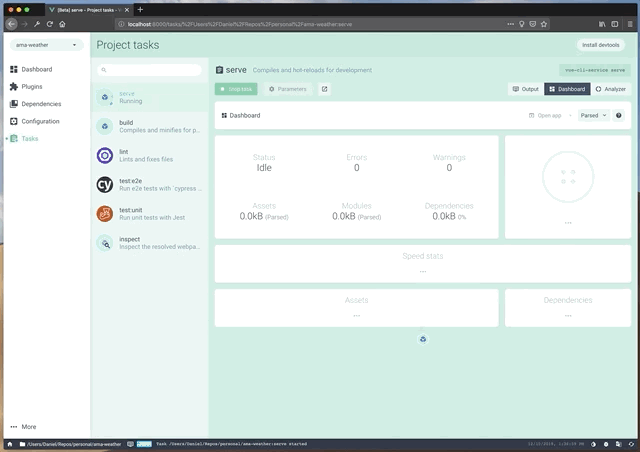Click the circular progress chart card

pyautogui.click(x=568, y=187)
